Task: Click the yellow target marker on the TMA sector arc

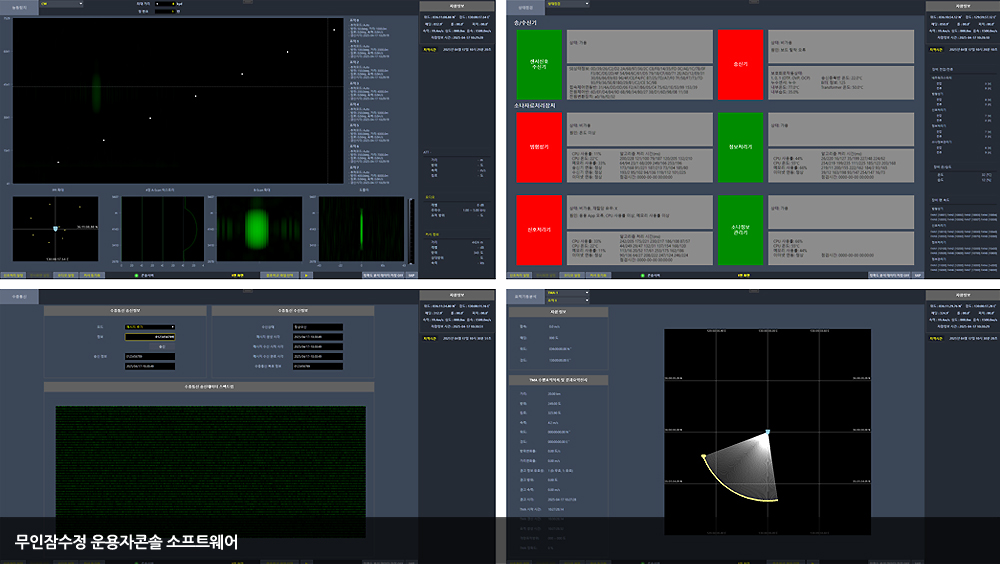Action: 703,456
